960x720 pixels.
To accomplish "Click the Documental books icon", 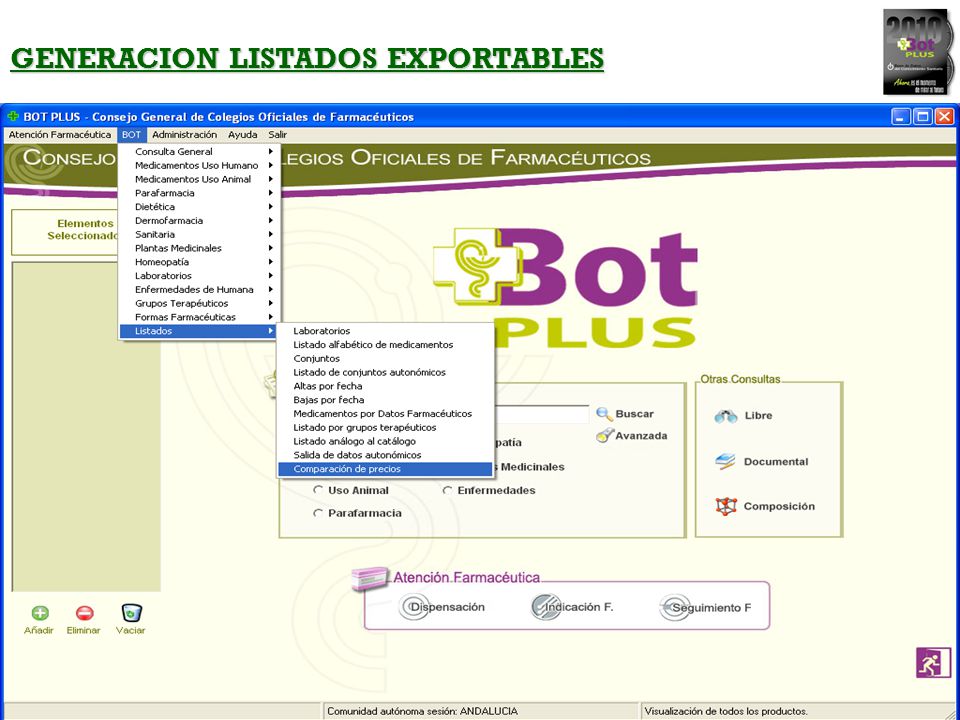I will 726,462.
